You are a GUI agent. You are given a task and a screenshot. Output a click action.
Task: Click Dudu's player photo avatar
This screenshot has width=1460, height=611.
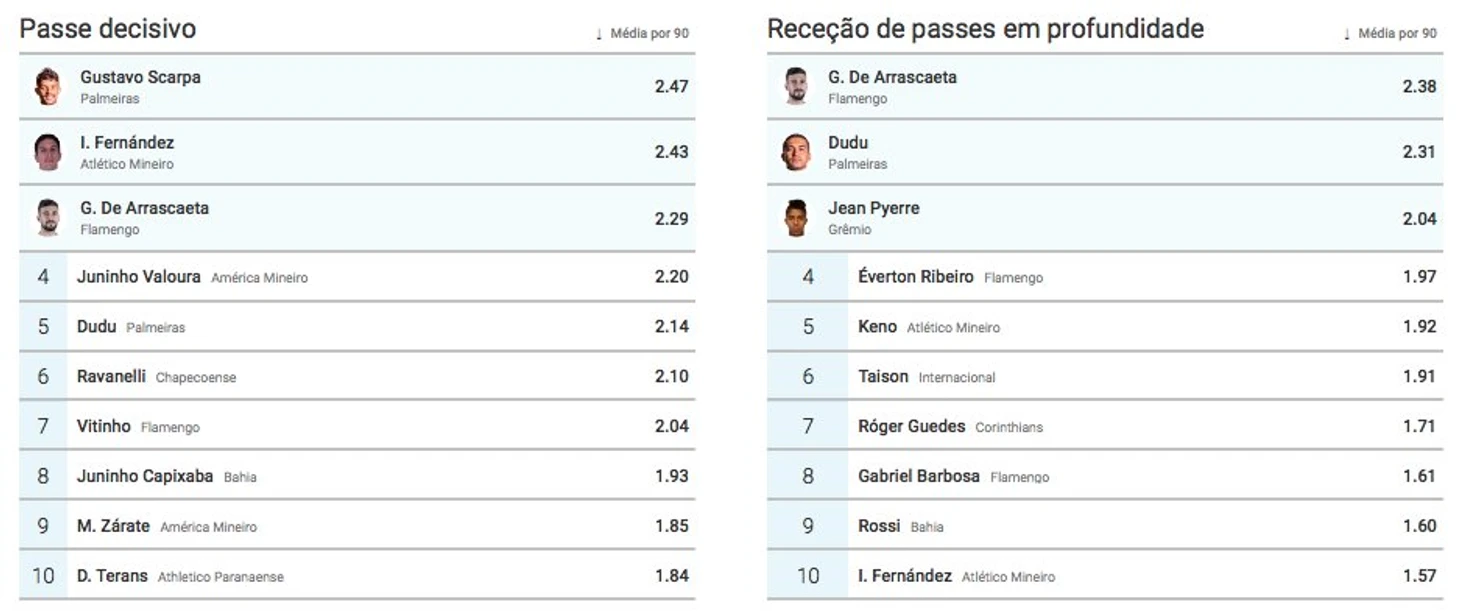coord(795,152)
